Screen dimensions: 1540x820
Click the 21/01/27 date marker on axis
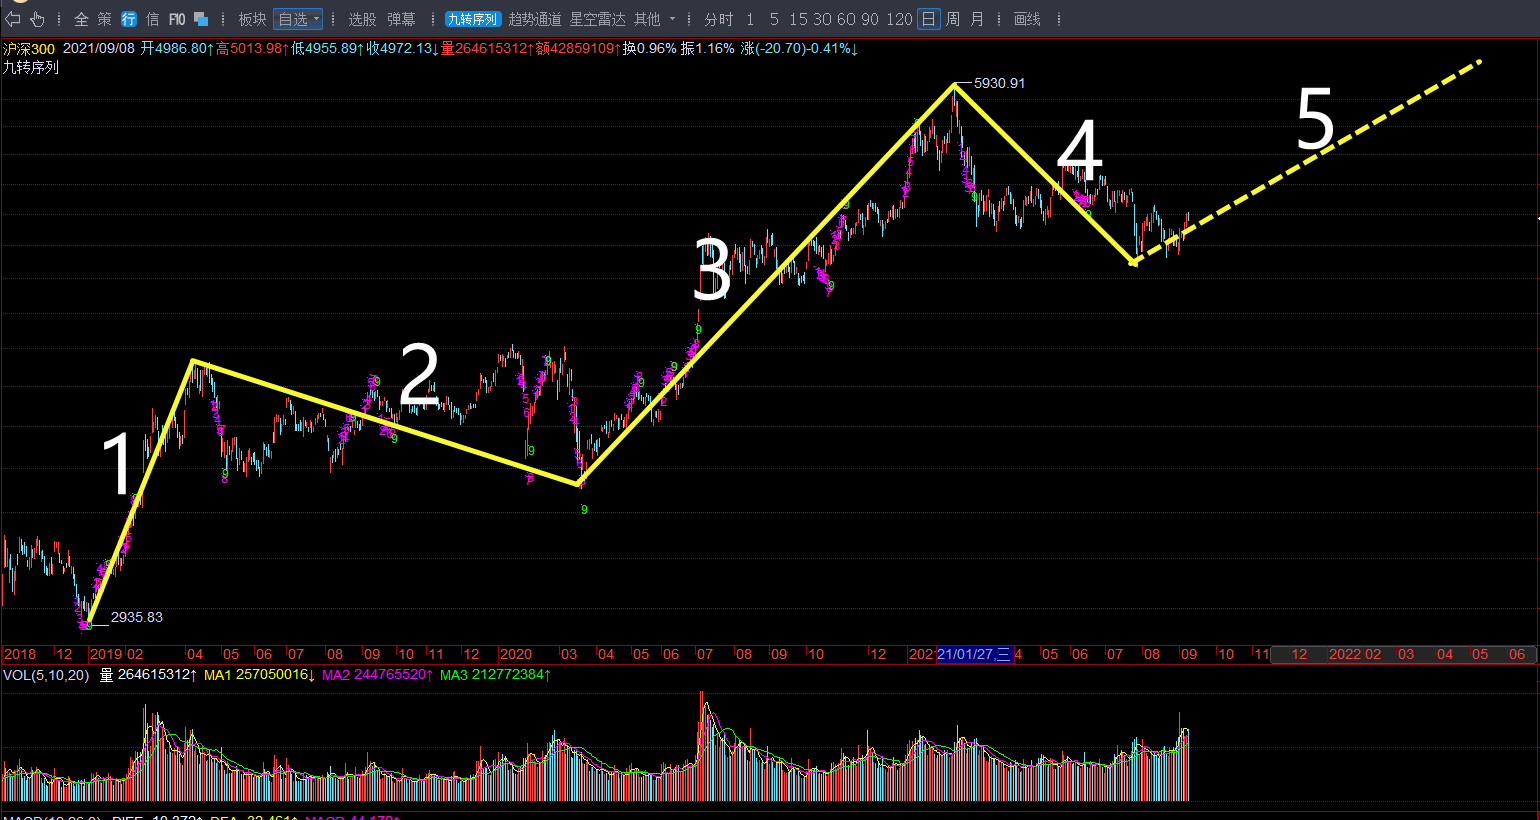click(x=974, y=654)
